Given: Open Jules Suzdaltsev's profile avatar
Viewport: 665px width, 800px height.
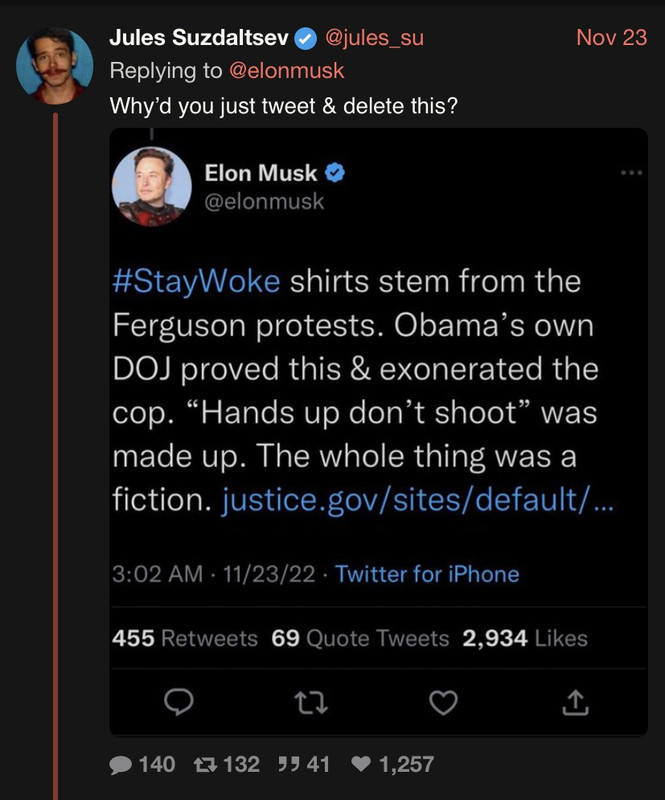Looking at the screenshot, I should 54,64.
